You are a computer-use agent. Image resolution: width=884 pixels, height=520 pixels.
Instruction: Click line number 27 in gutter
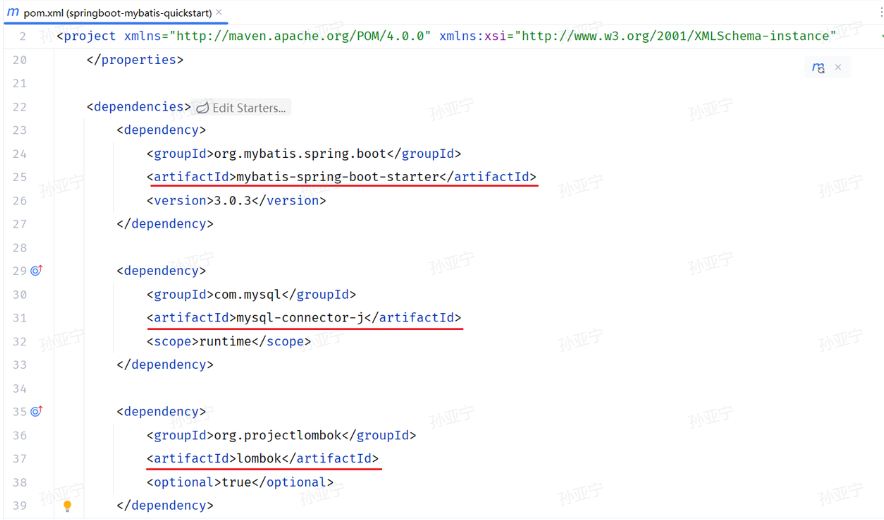coord(20,224)
